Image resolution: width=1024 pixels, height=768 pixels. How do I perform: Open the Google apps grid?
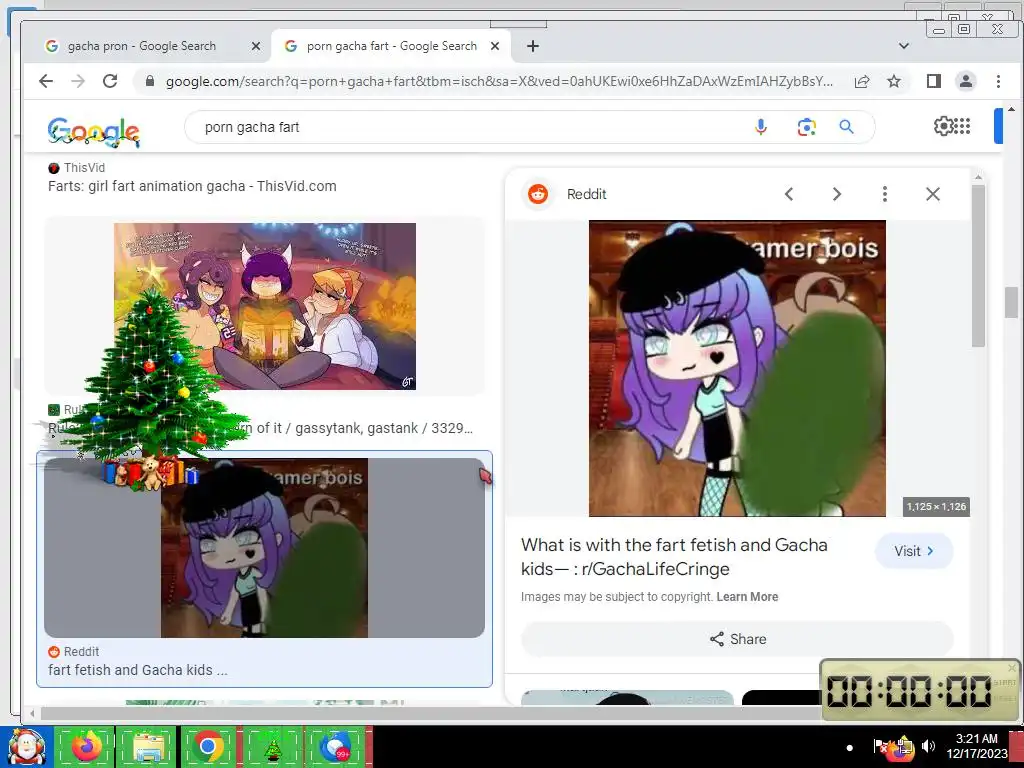[x=963, y=125]
